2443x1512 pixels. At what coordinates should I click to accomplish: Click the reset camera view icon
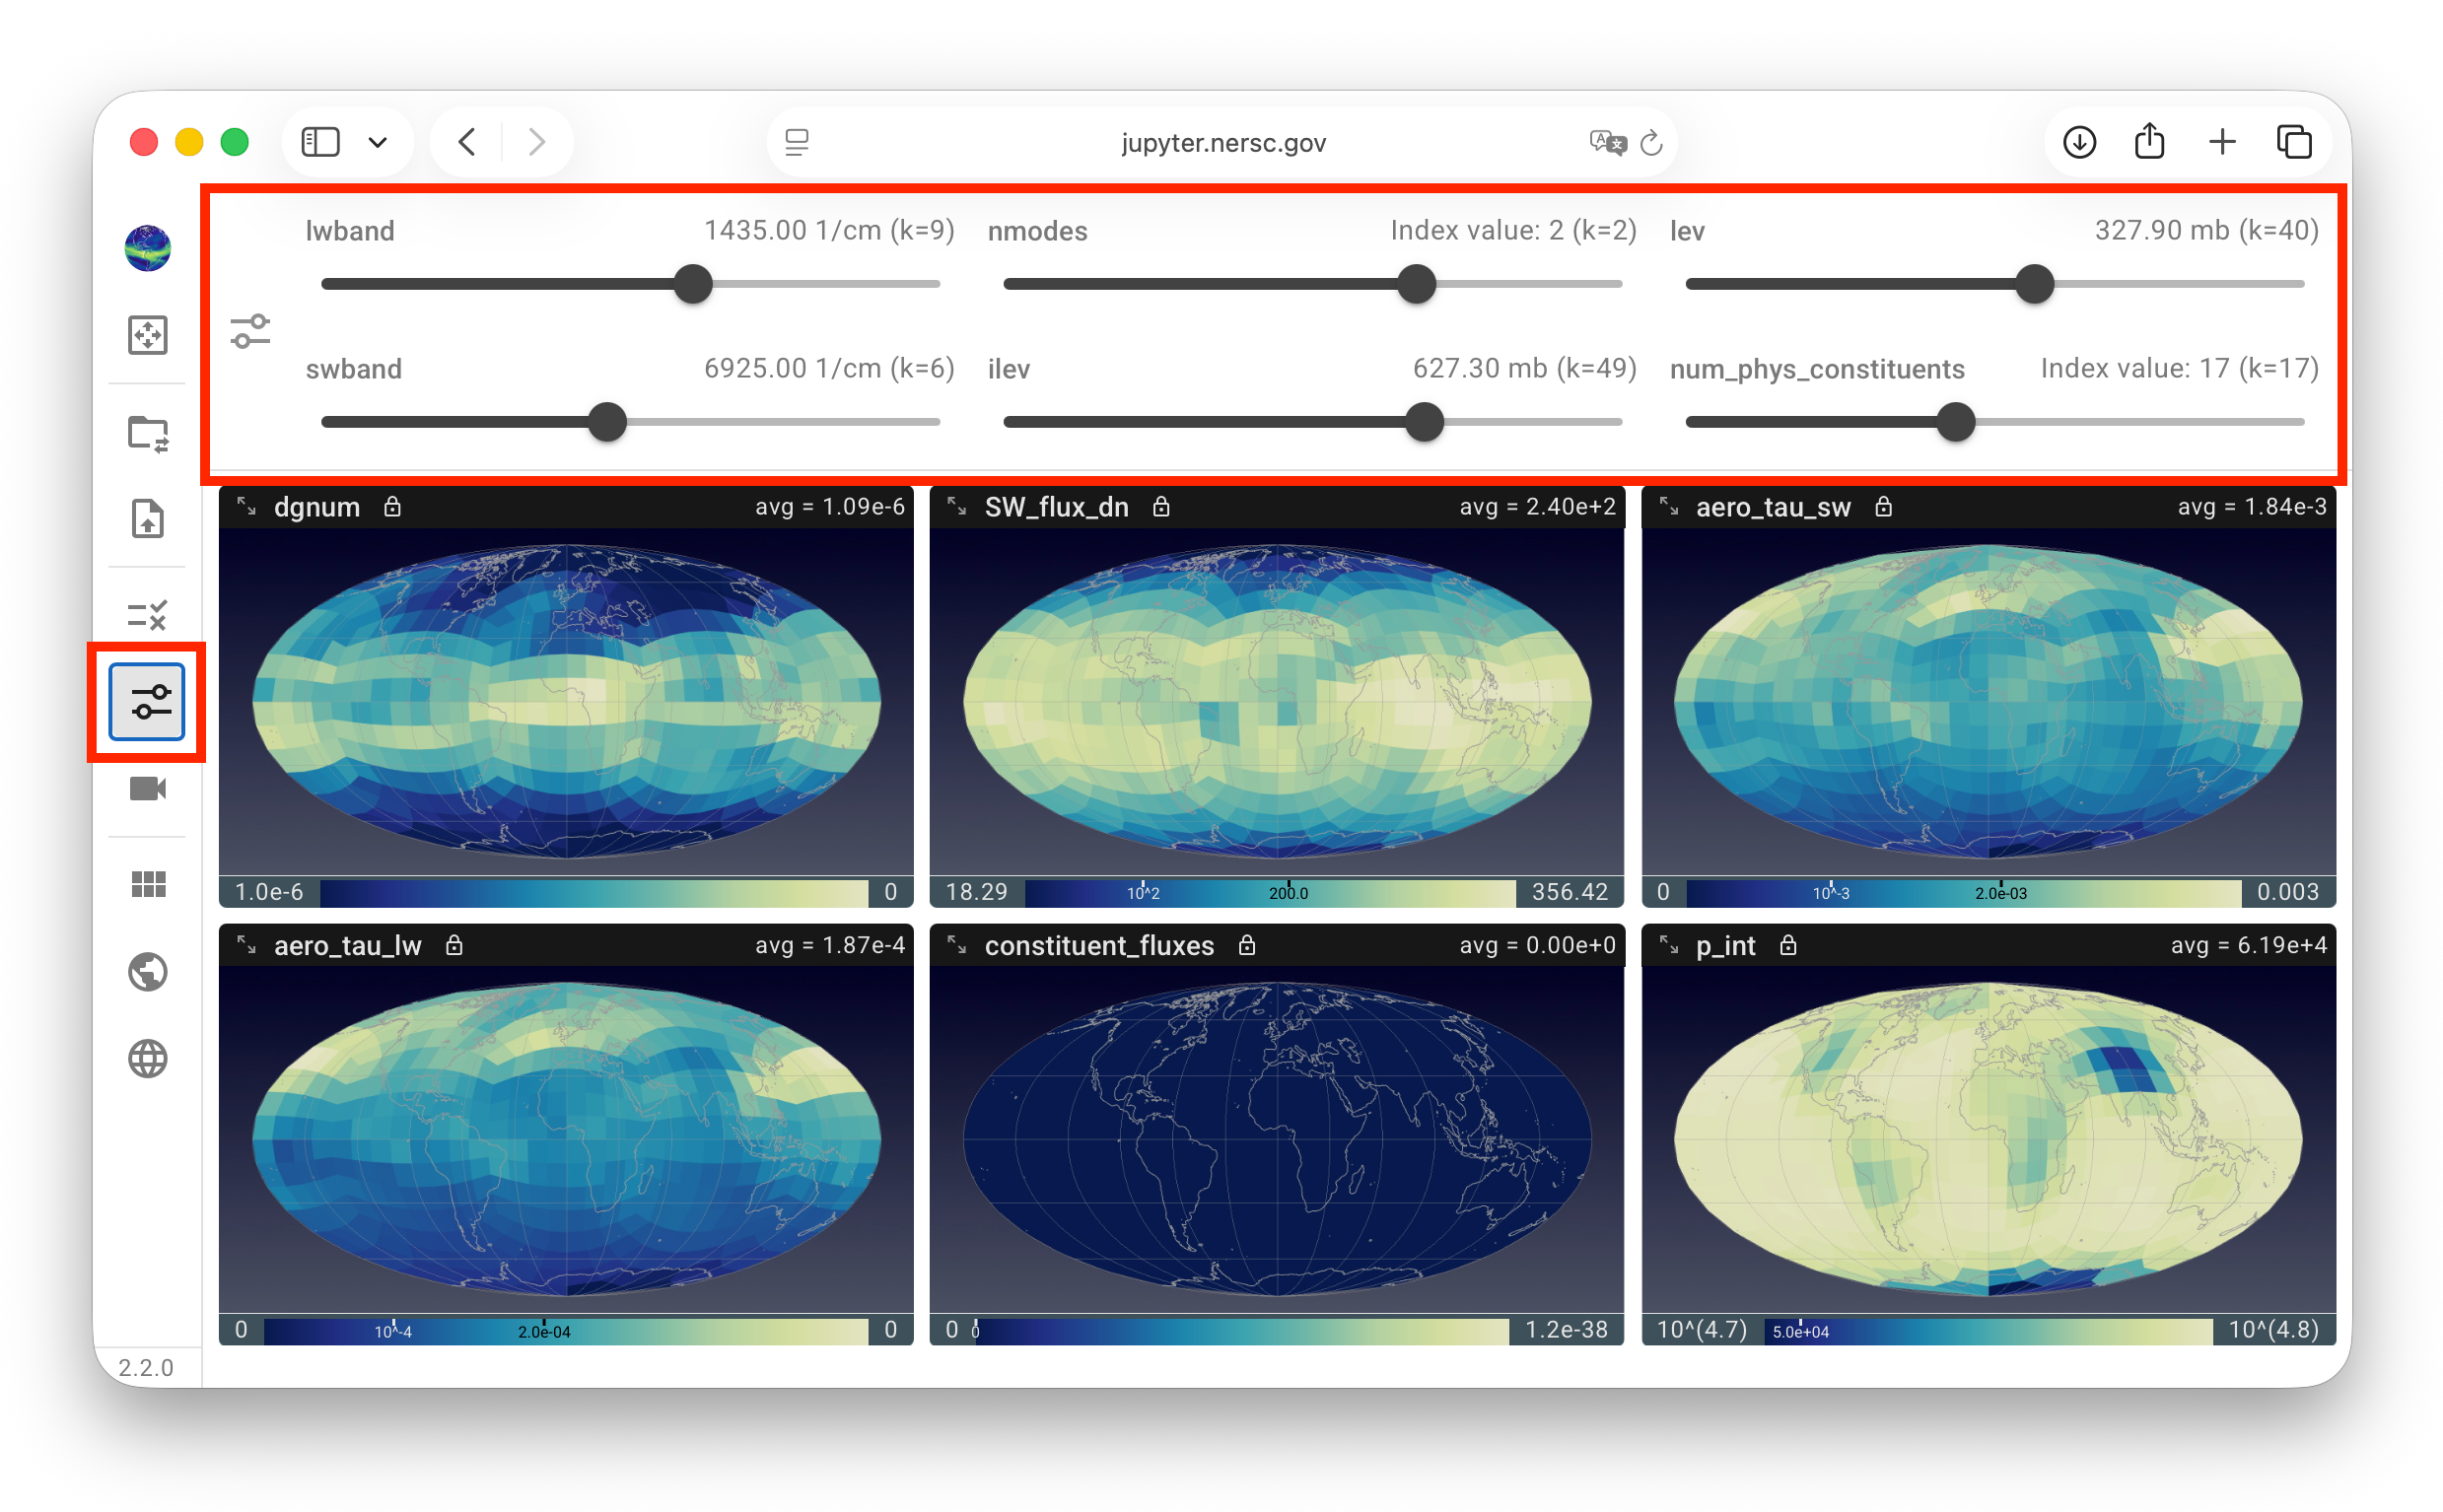147,335
